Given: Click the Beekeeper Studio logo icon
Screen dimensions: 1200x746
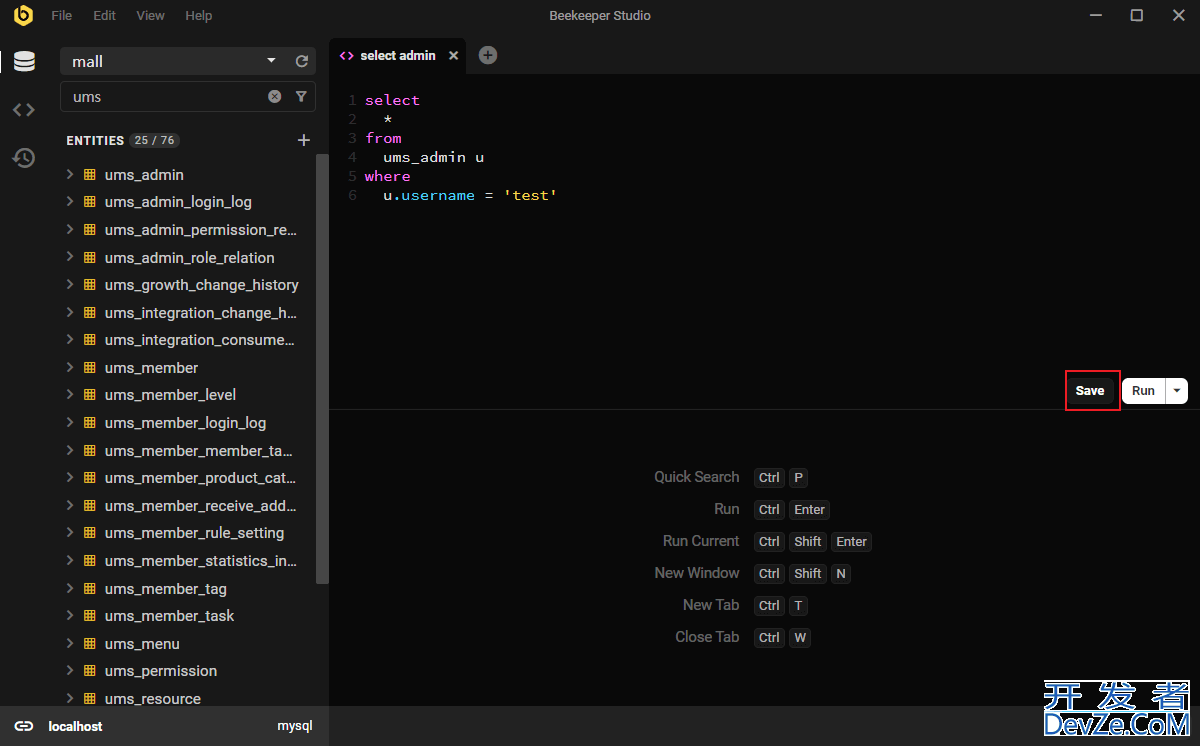Looking at the screenshot, I should (x=23, y=15).
